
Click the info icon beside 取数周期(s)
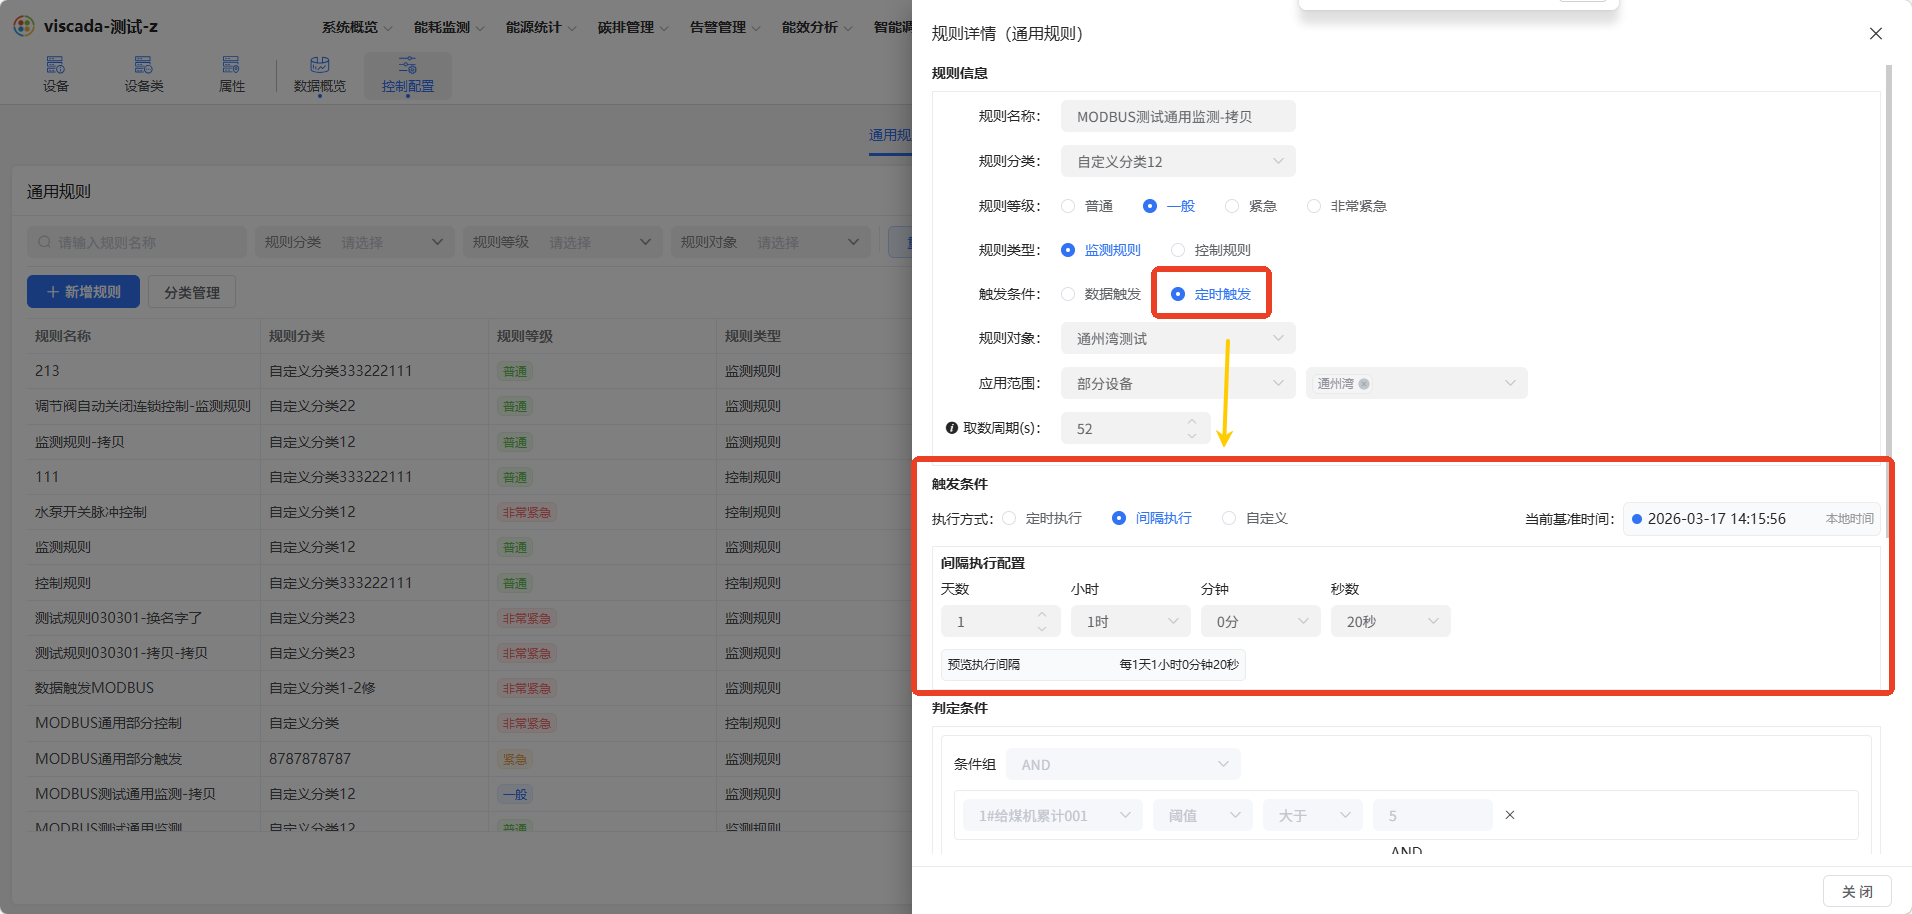952,428
